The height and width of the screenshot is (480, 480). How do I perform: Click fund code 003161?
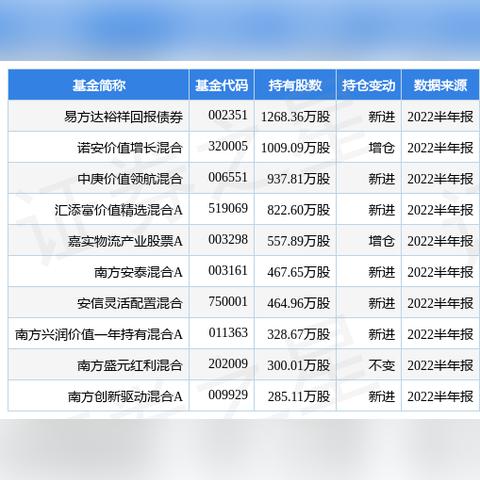tap(228, 271)
